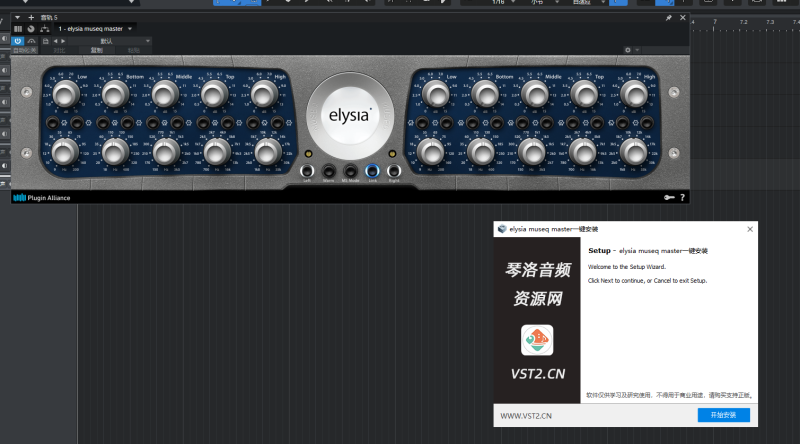Image resolution: width=800 pixels, height=444 pixels.
Task: Open the 默认 preset dropdown
Action: tap(147, 41)
